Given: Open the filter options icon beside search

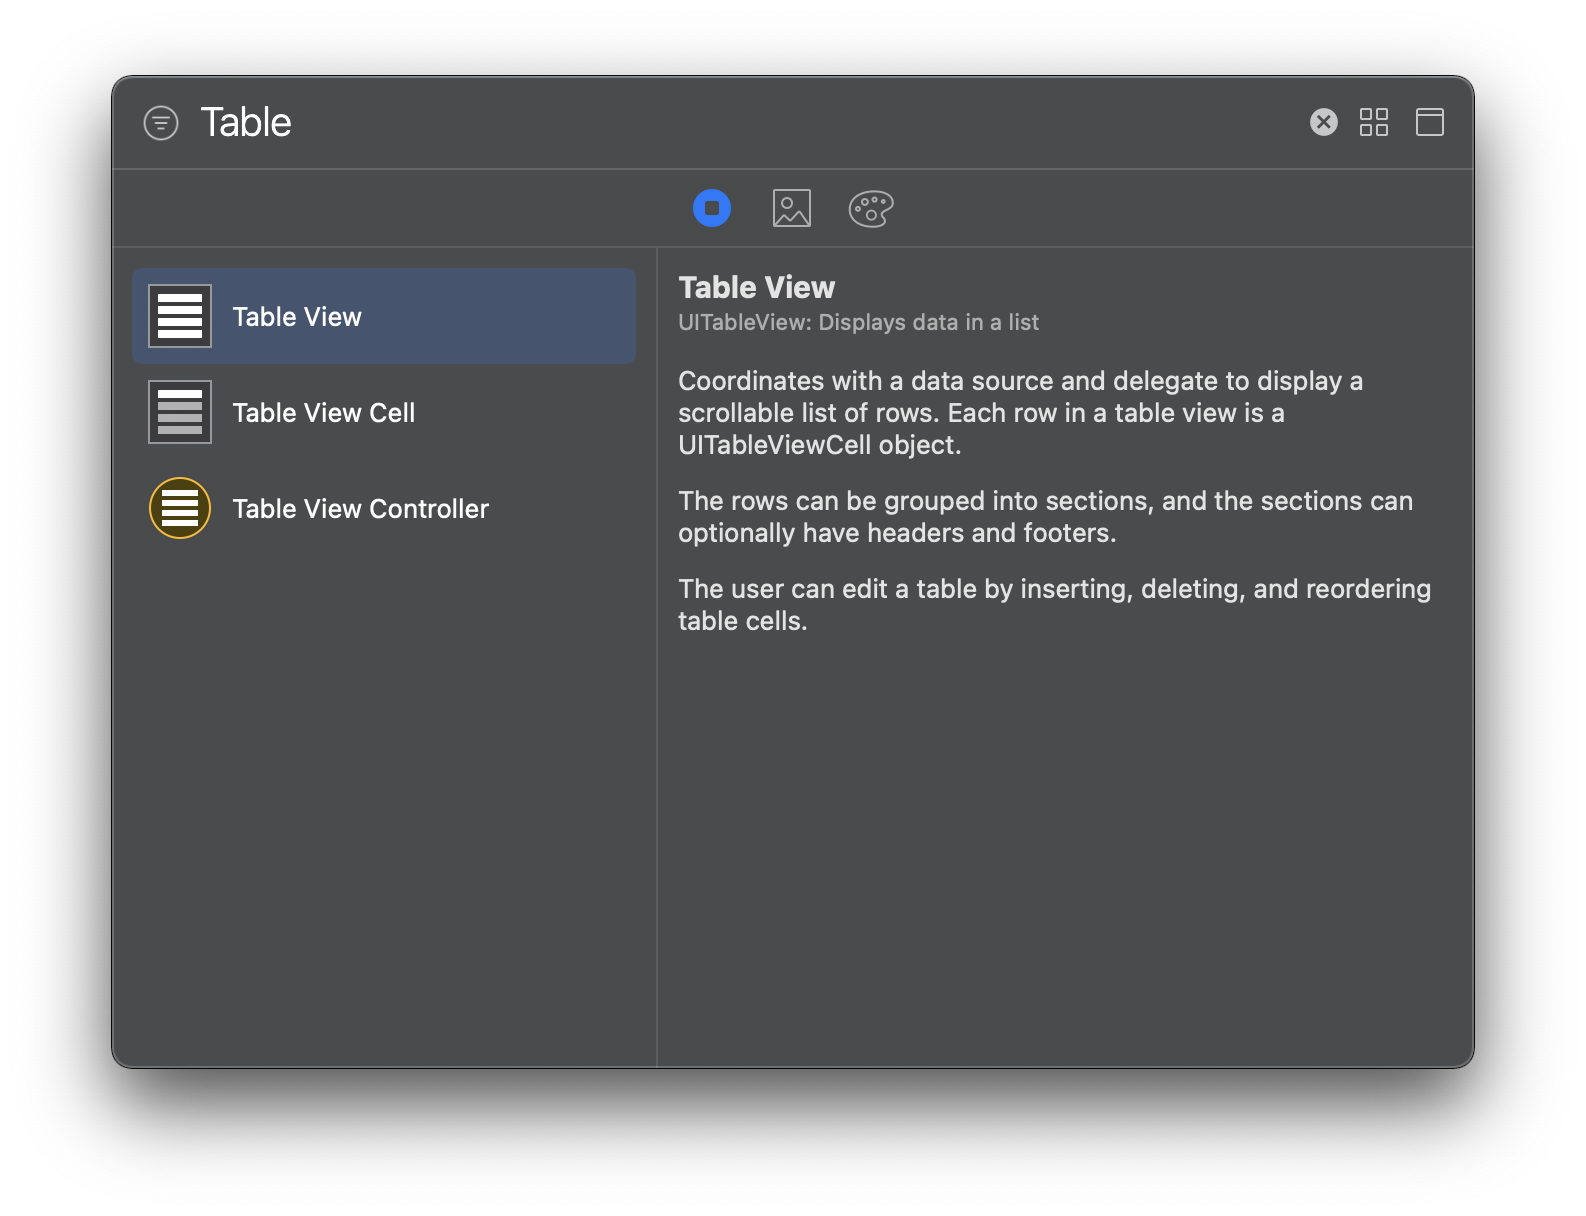Looking at the screenshot, I should (x=161, y=123).
